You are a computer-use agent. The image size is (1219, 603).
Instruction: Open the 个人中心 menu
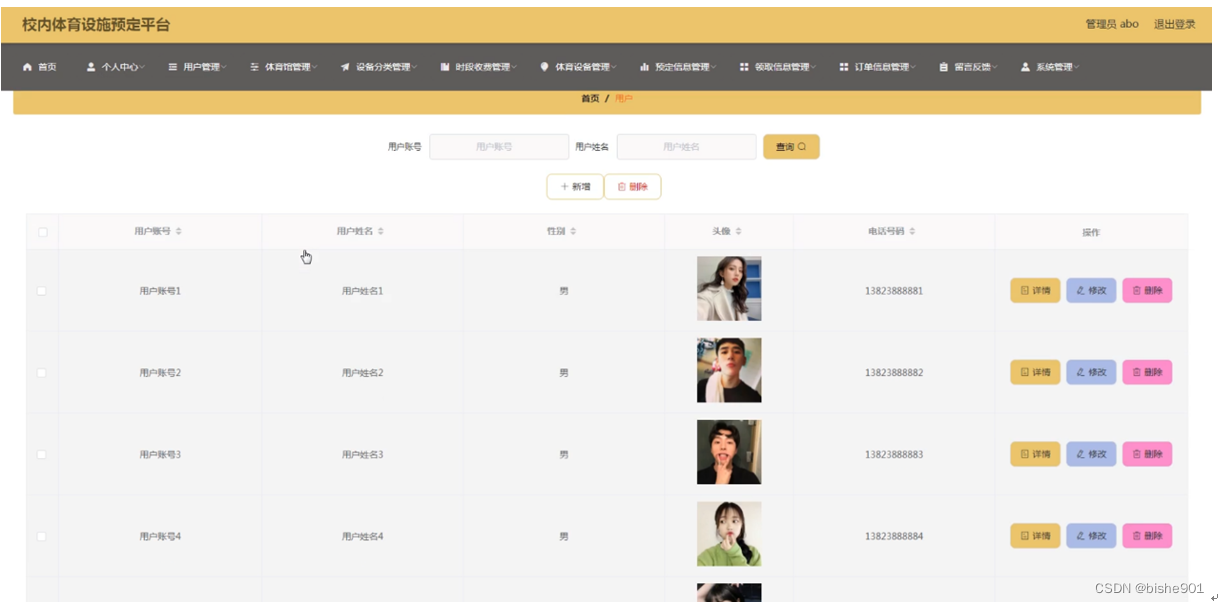click(x=115, y=67)
